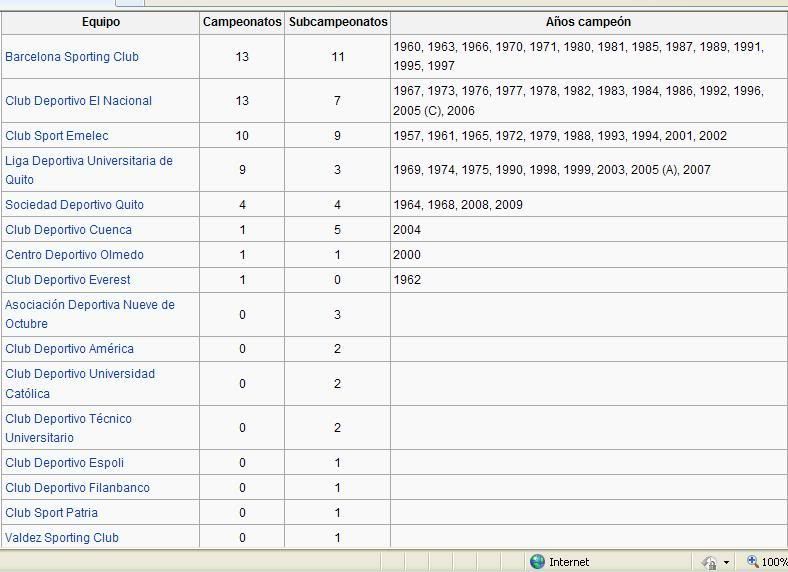Select Emelec's 9 subcampeonatos cell
Screen dimensions: 788x572
pos(338,136)
